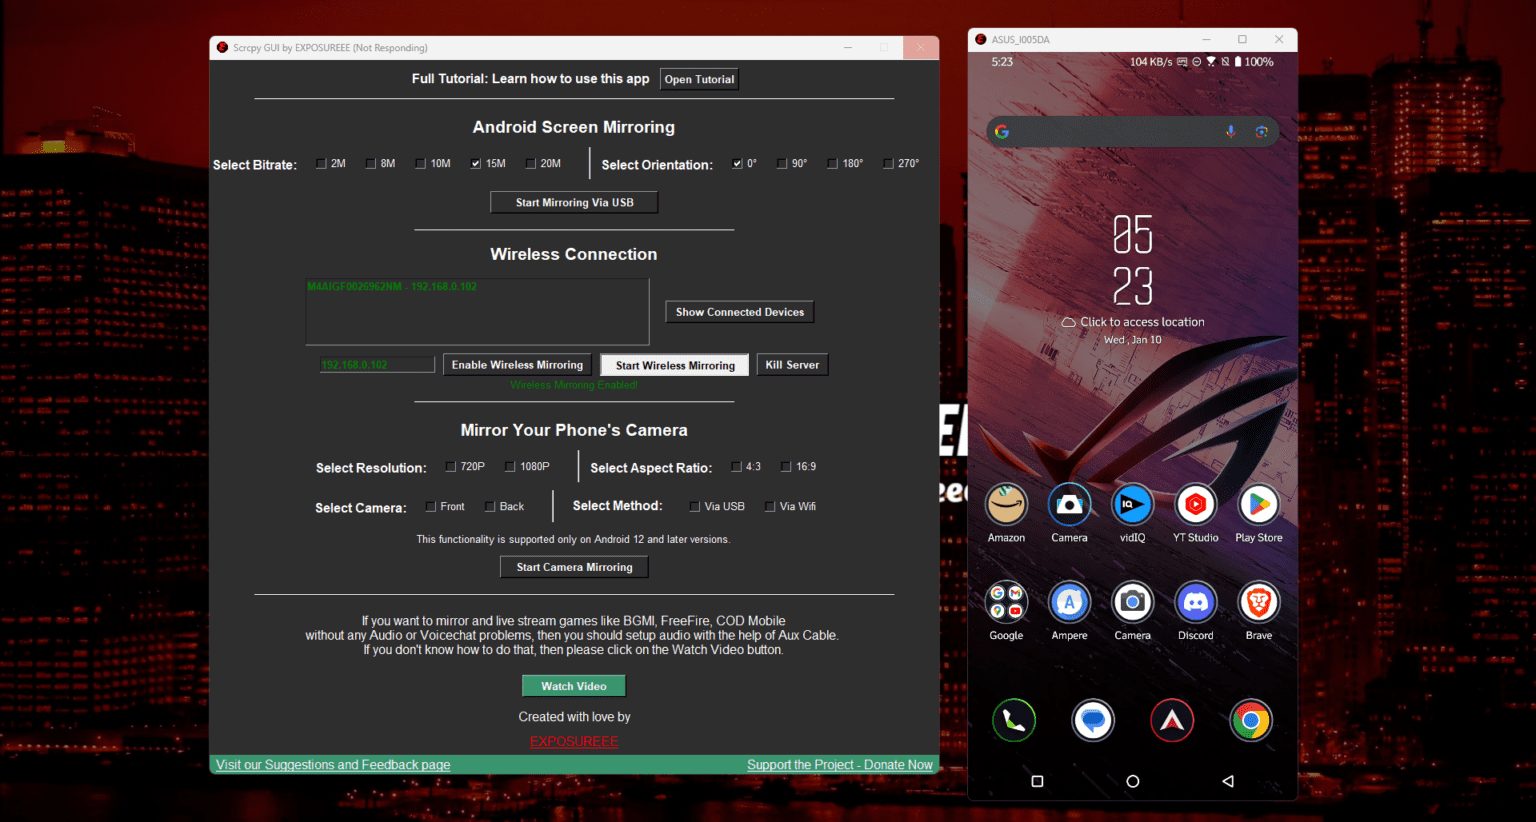The height and width of the screenshot is (822, 1536).
Task: Tap the Android home navigation button
Action: [x=1132, y=781]
